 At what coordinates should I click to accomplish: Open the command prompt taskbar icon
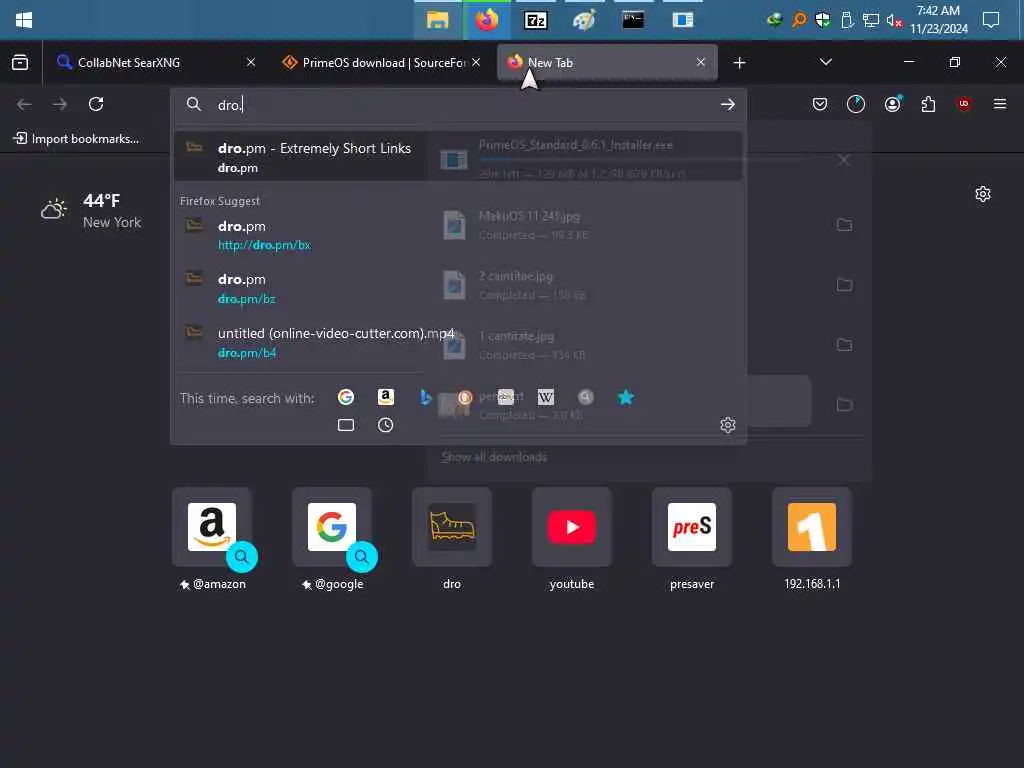(633, 20)
